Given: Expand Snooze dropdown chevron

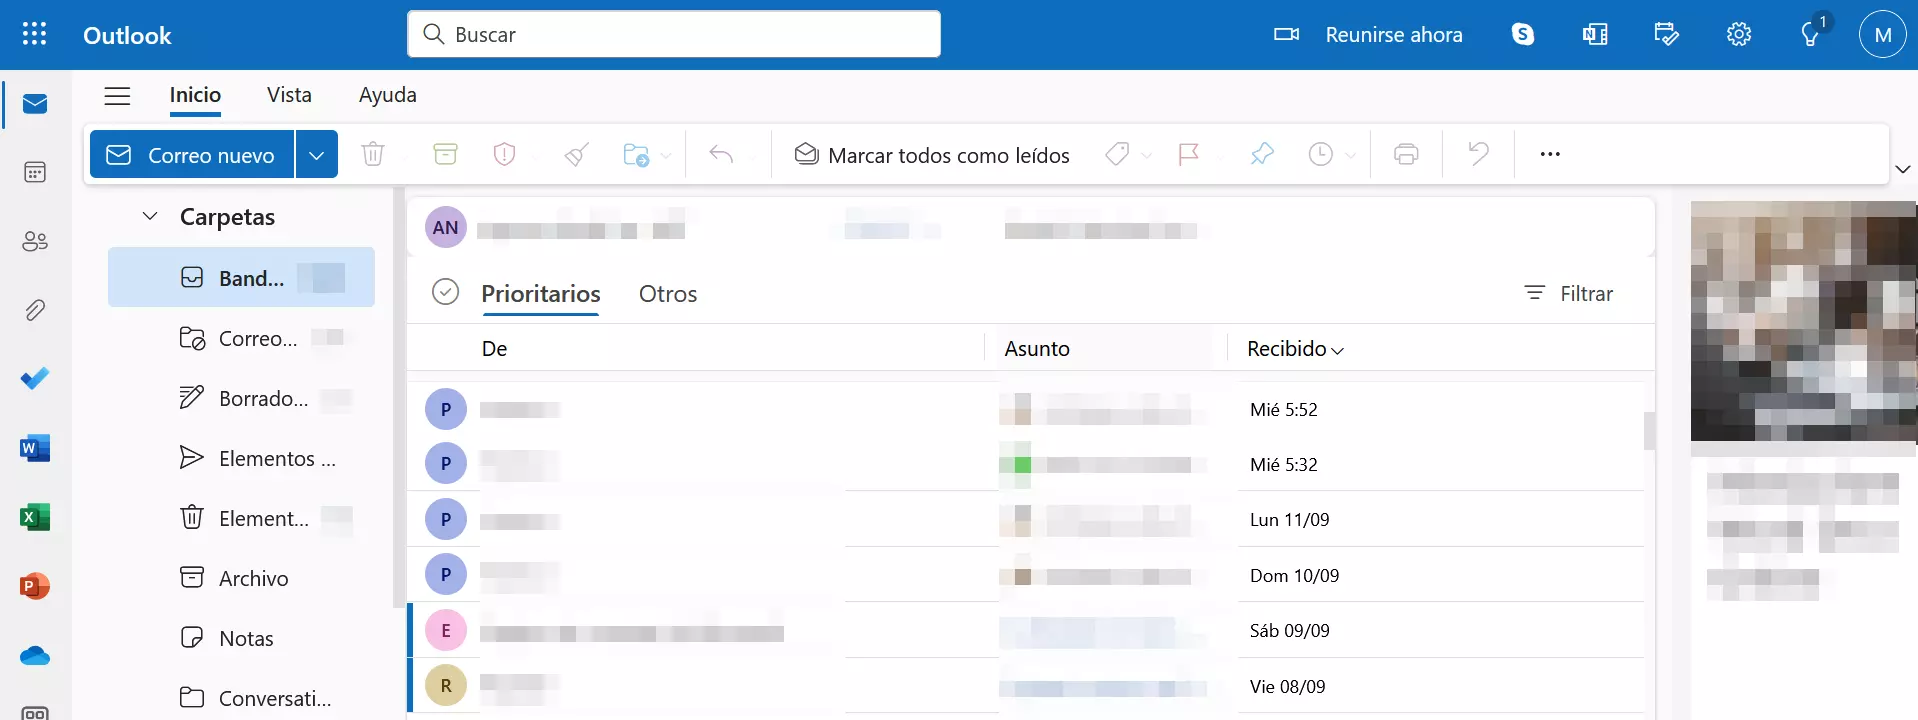Looking at the screenshot, I should point(1350,156).
